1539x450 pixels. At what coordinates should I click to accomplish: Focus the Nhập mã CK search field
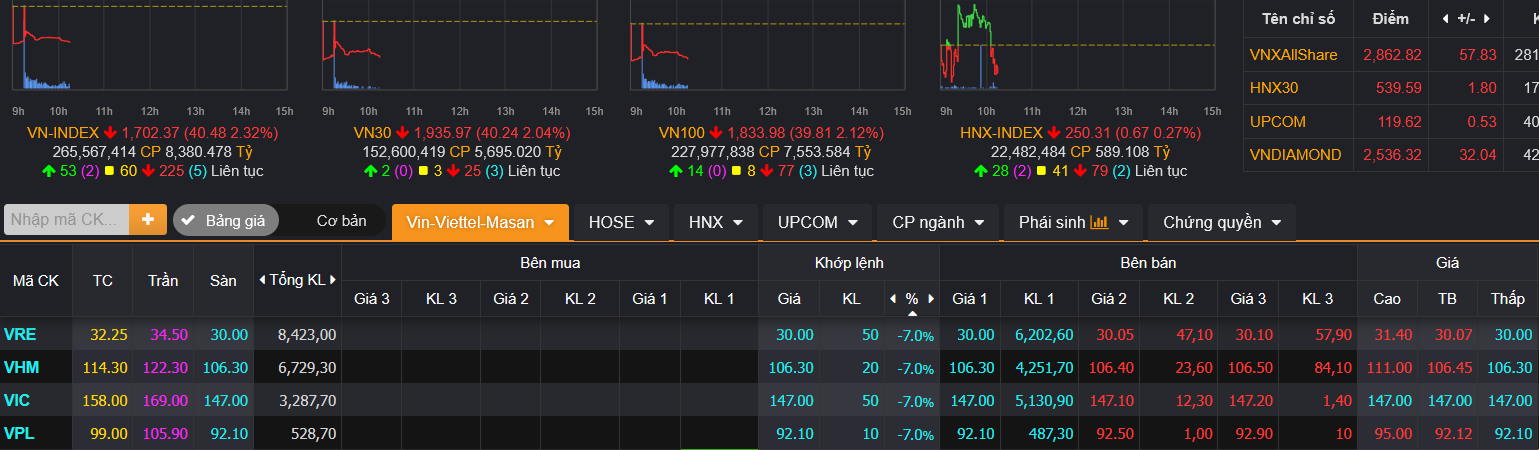[x=66, y=220]
